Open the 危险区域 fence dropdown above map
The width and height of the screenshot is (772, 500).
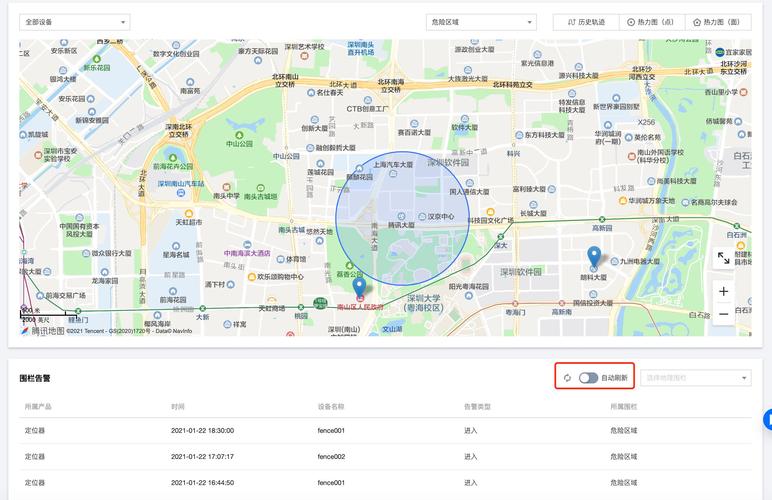click(x=481, y=22)
